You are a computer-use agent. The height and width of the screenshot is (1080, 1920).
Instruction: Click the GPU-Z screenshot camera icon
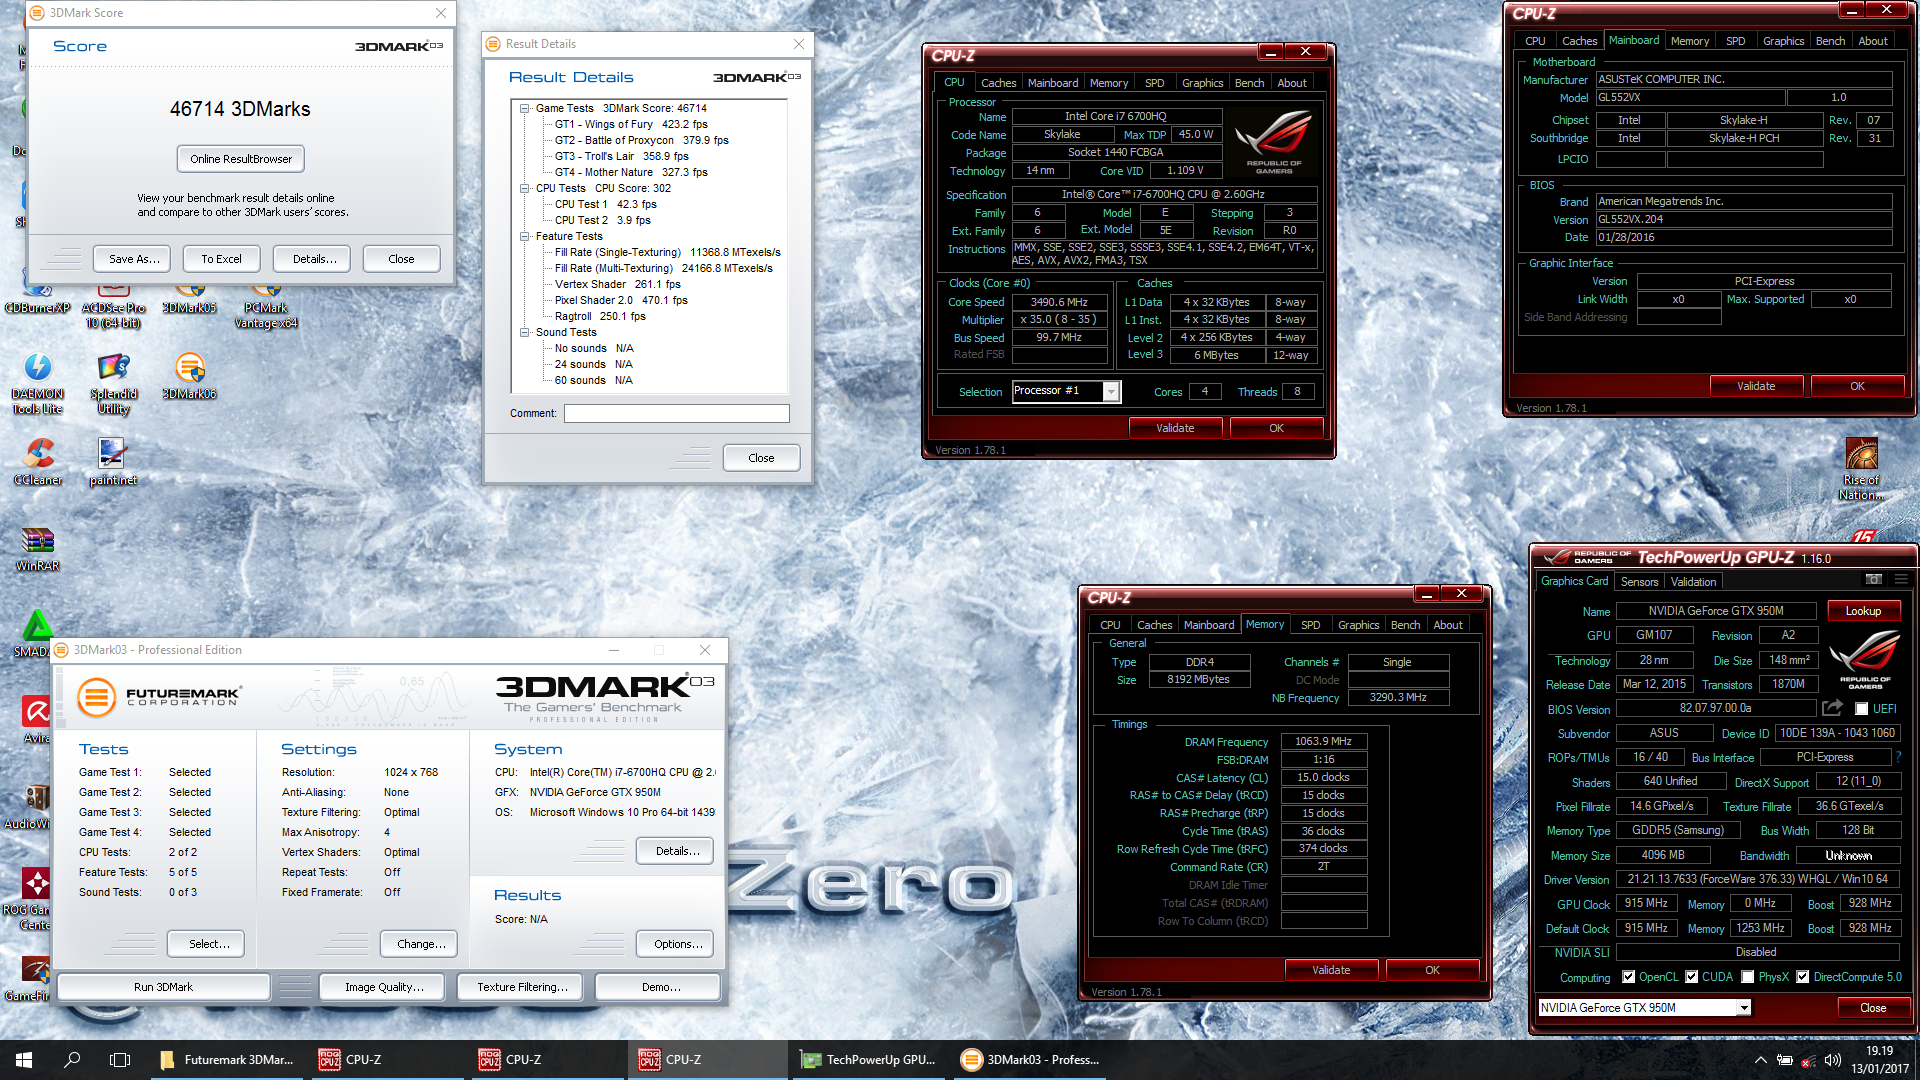pos(1874,580)
